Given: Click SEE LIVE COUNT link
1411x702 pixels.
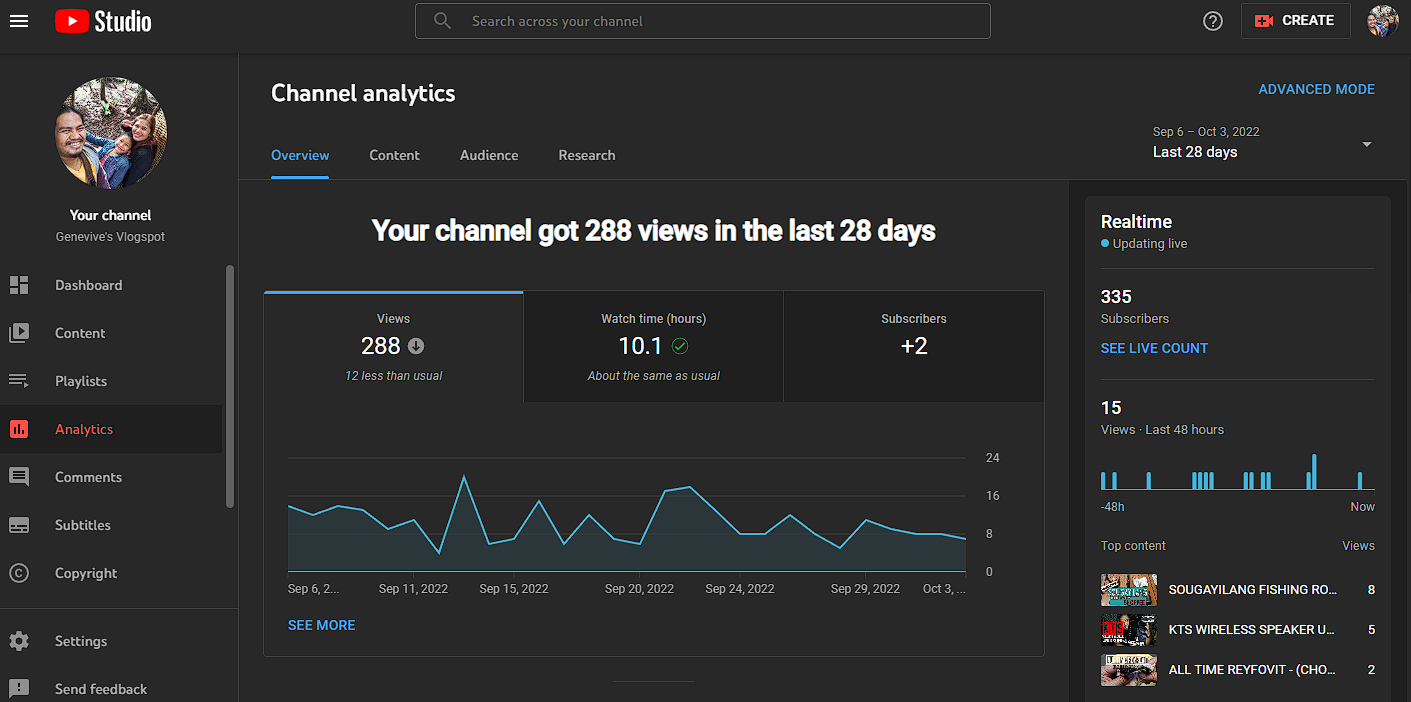Looking at the screenshot, I should tap(1154, 348).
